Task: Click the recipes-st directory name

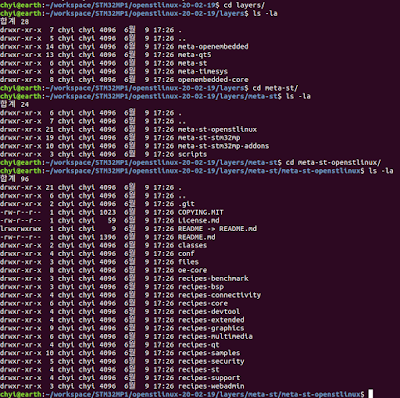Action: (199, 370)
